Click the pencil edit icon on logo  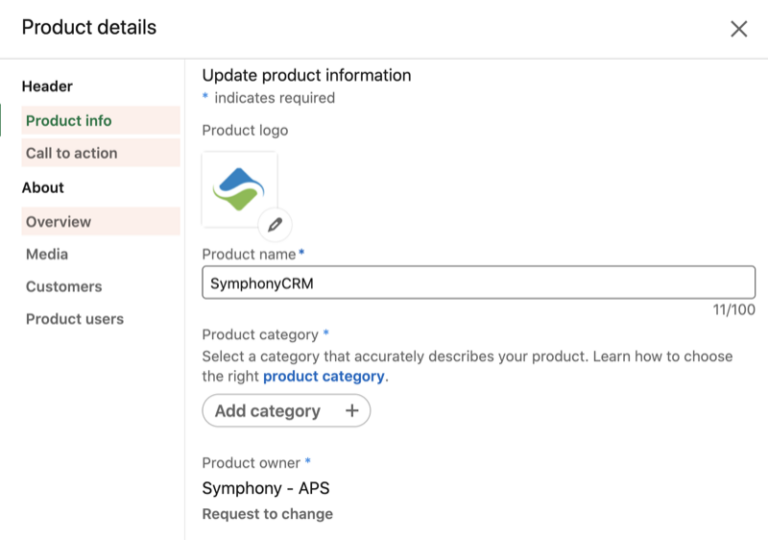point(275,224)
